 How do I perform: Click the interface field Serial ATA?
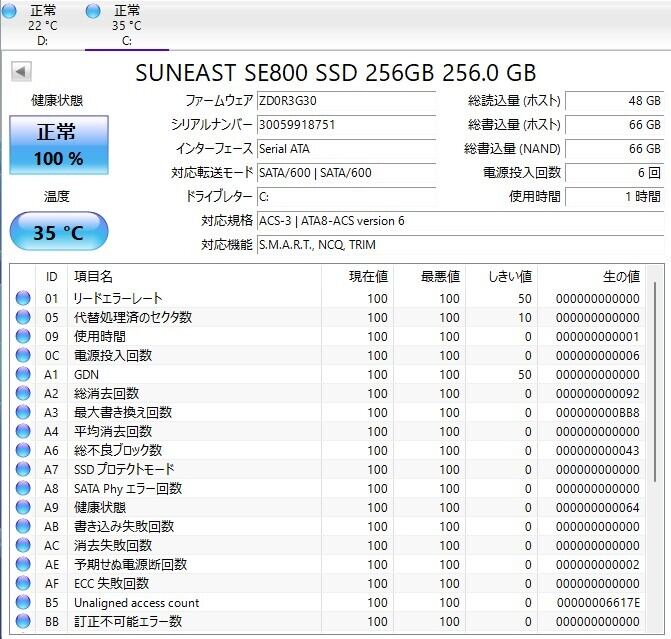click(x=346, y=149)
